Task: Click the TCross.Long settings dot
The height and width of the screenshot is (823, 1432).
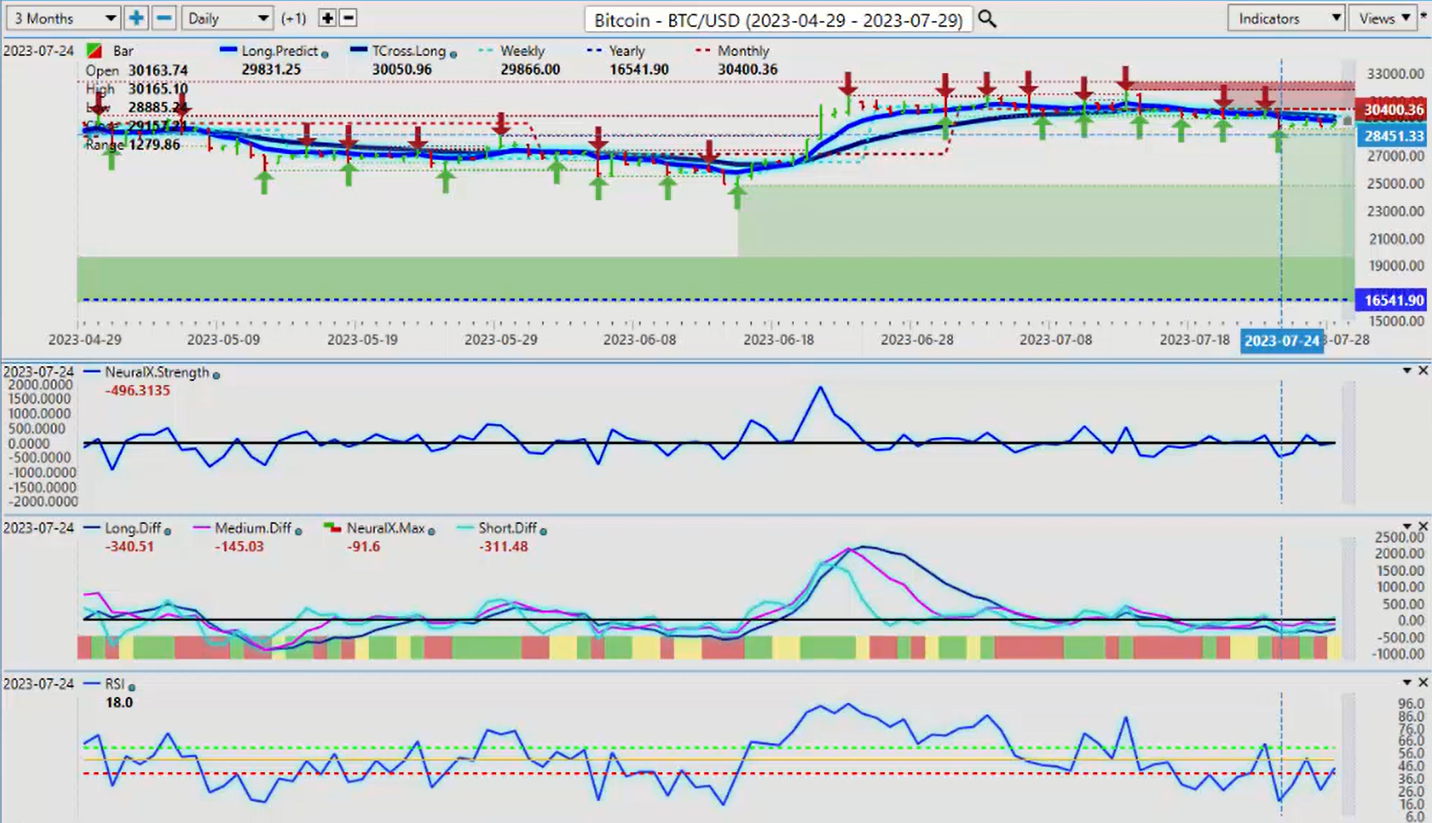Action: click(x=453, y=54)
